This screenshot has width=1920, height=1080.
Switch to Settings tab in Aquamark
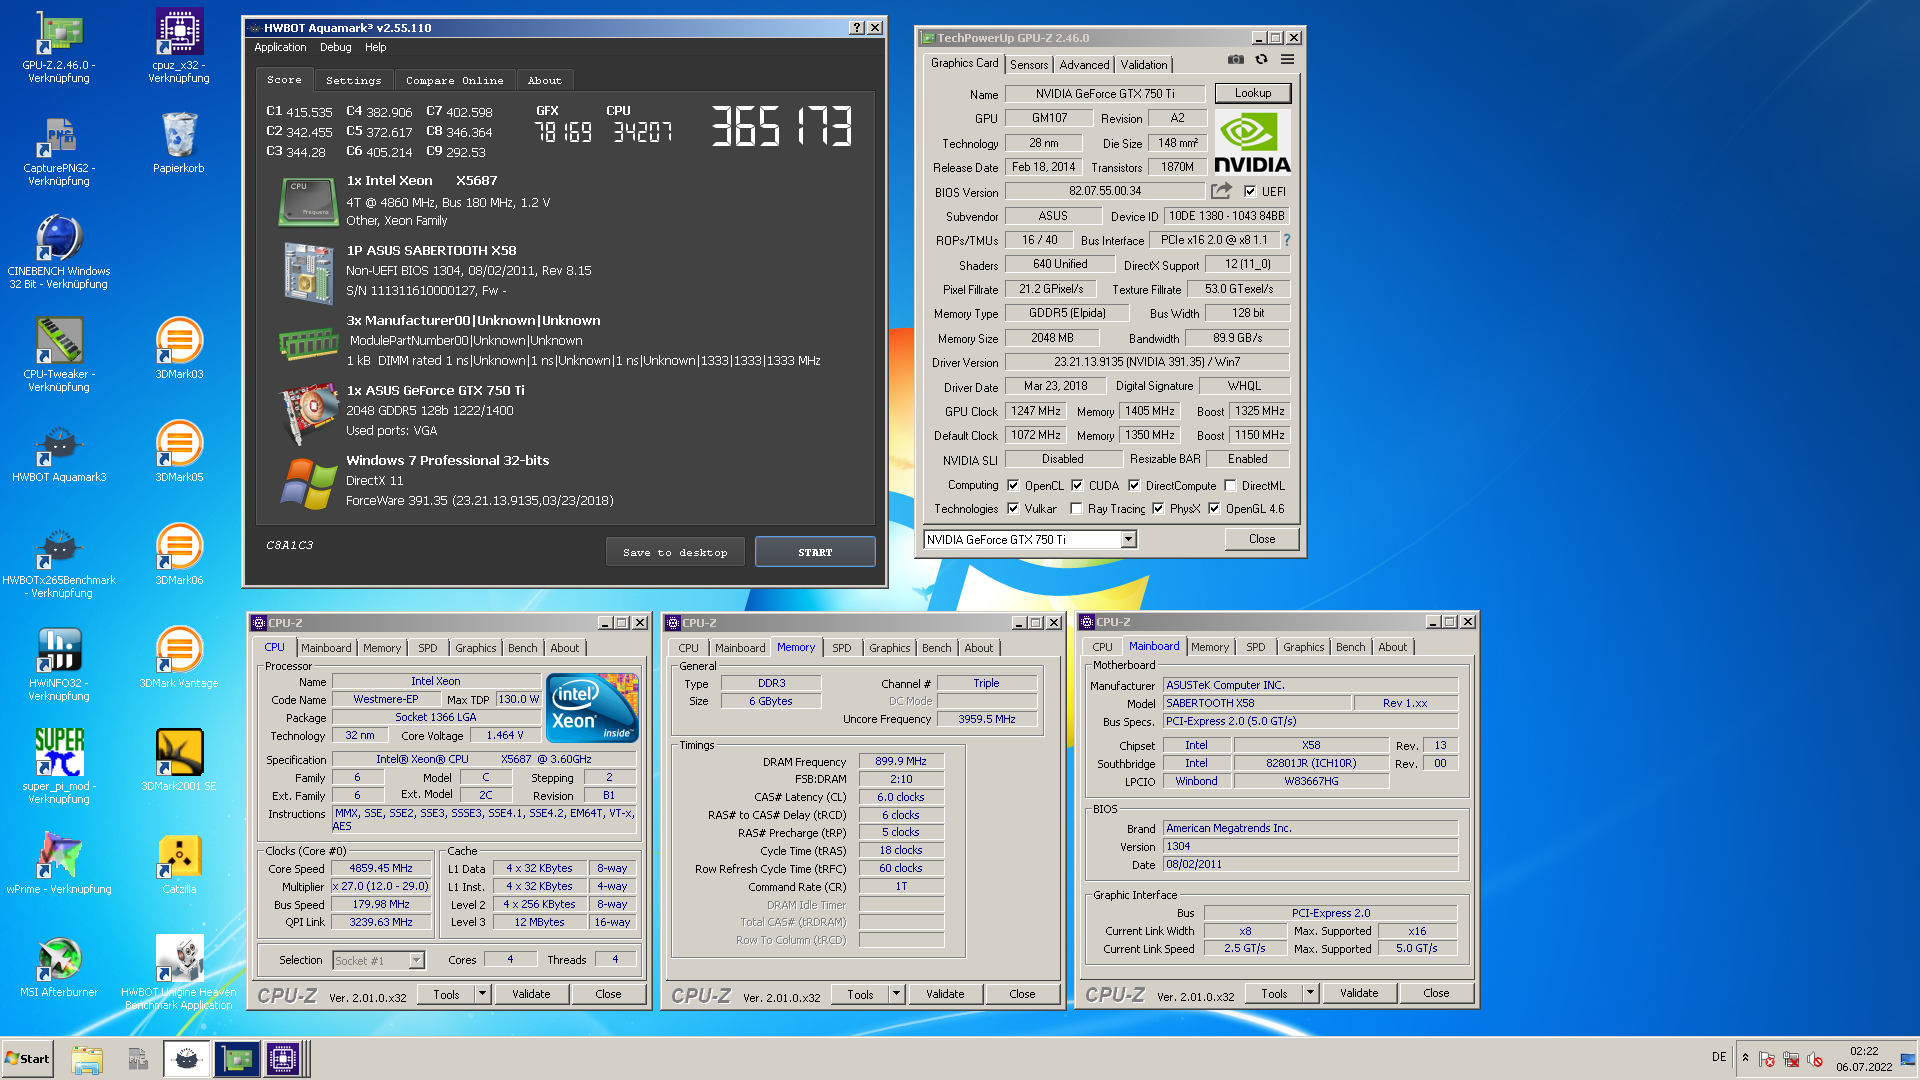(353, 80)
